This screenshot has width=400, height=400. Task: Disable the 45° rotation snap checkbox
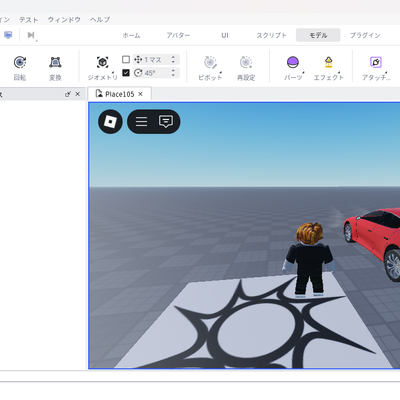(126, 73)
